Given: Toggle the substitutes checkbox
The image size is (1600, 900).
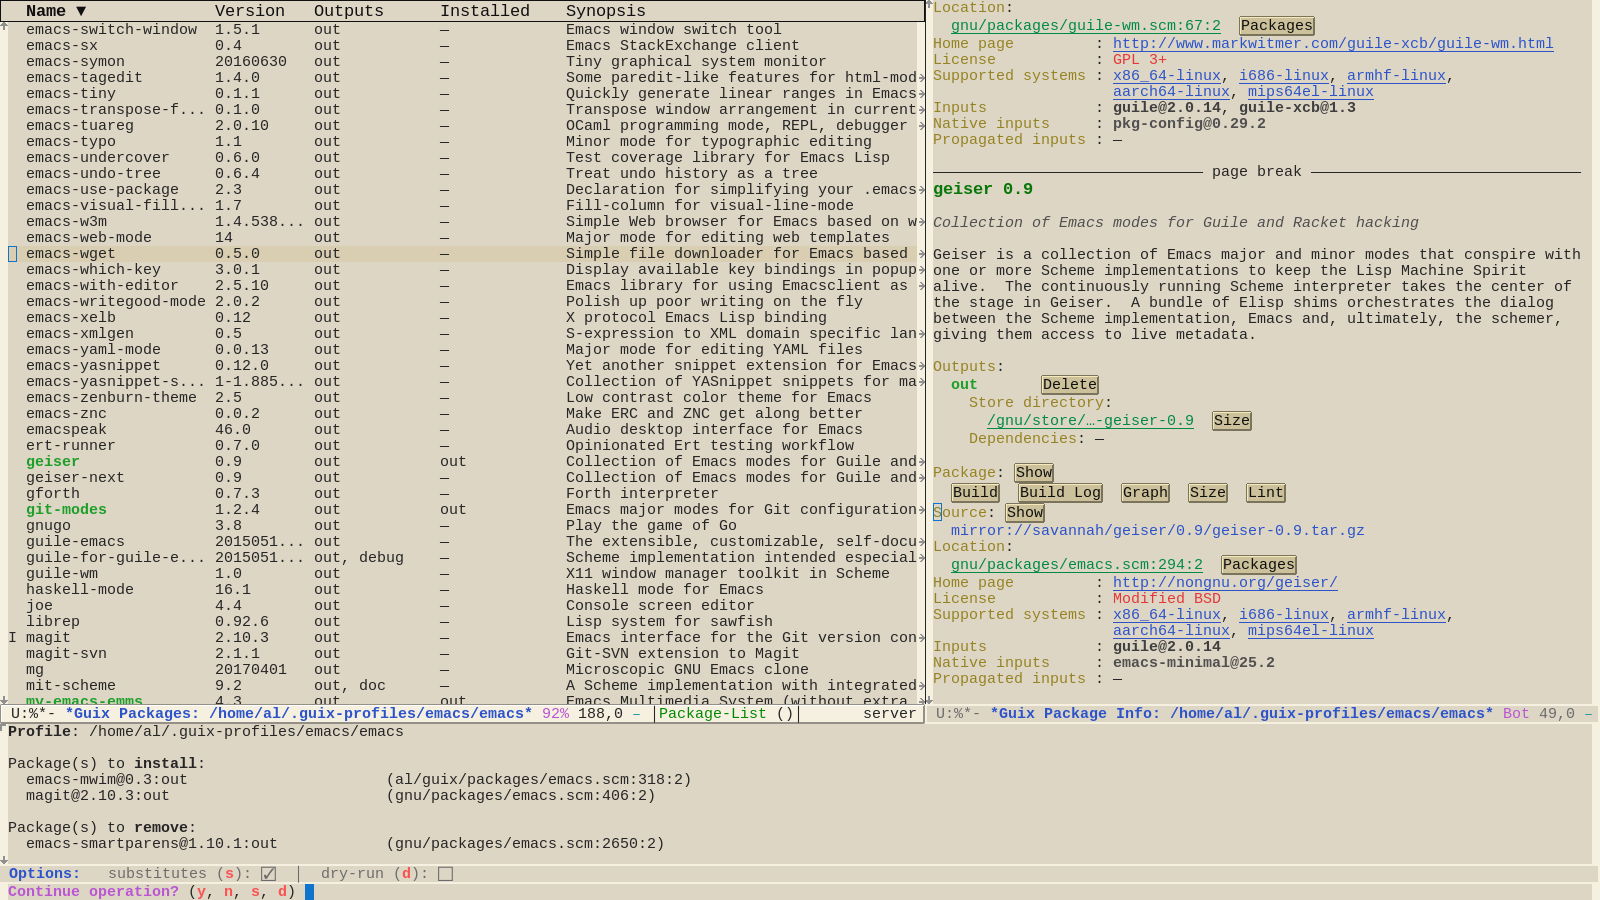Looking at the screenshot, I should click(268, 874).
